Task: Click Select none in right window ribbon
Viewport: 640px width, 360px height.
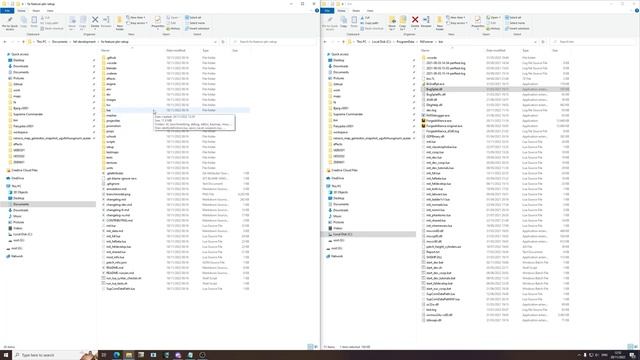Action: [x=515, y=23]
